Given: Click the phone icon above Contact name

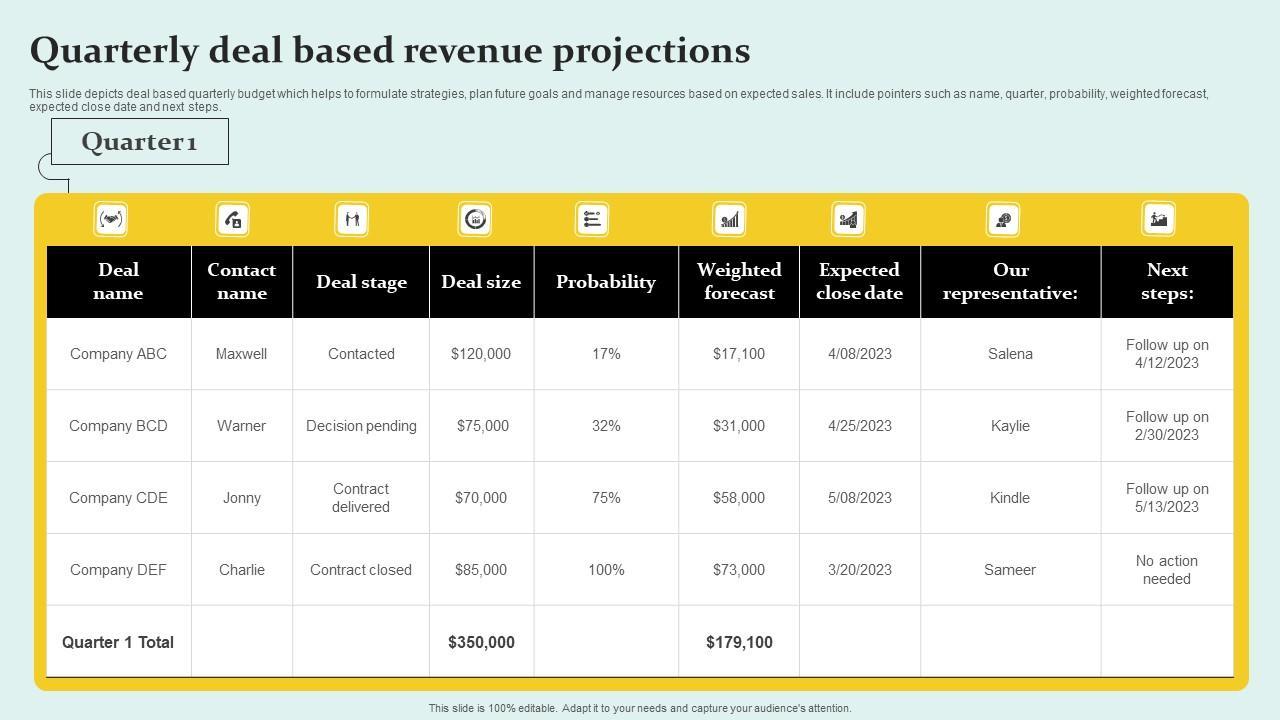Looking at the screenshot, I should (x=233, y=219).
